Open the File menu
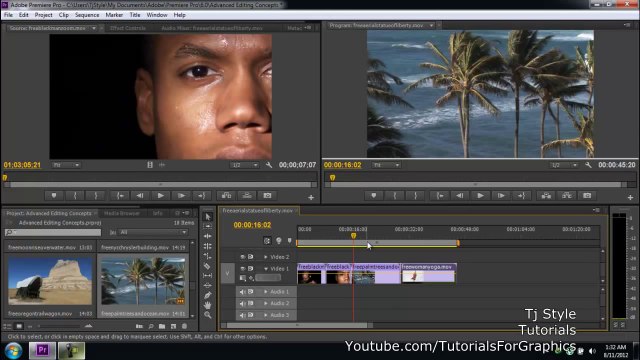This screenshot has height=360, width=640. (x=9, y=15)
